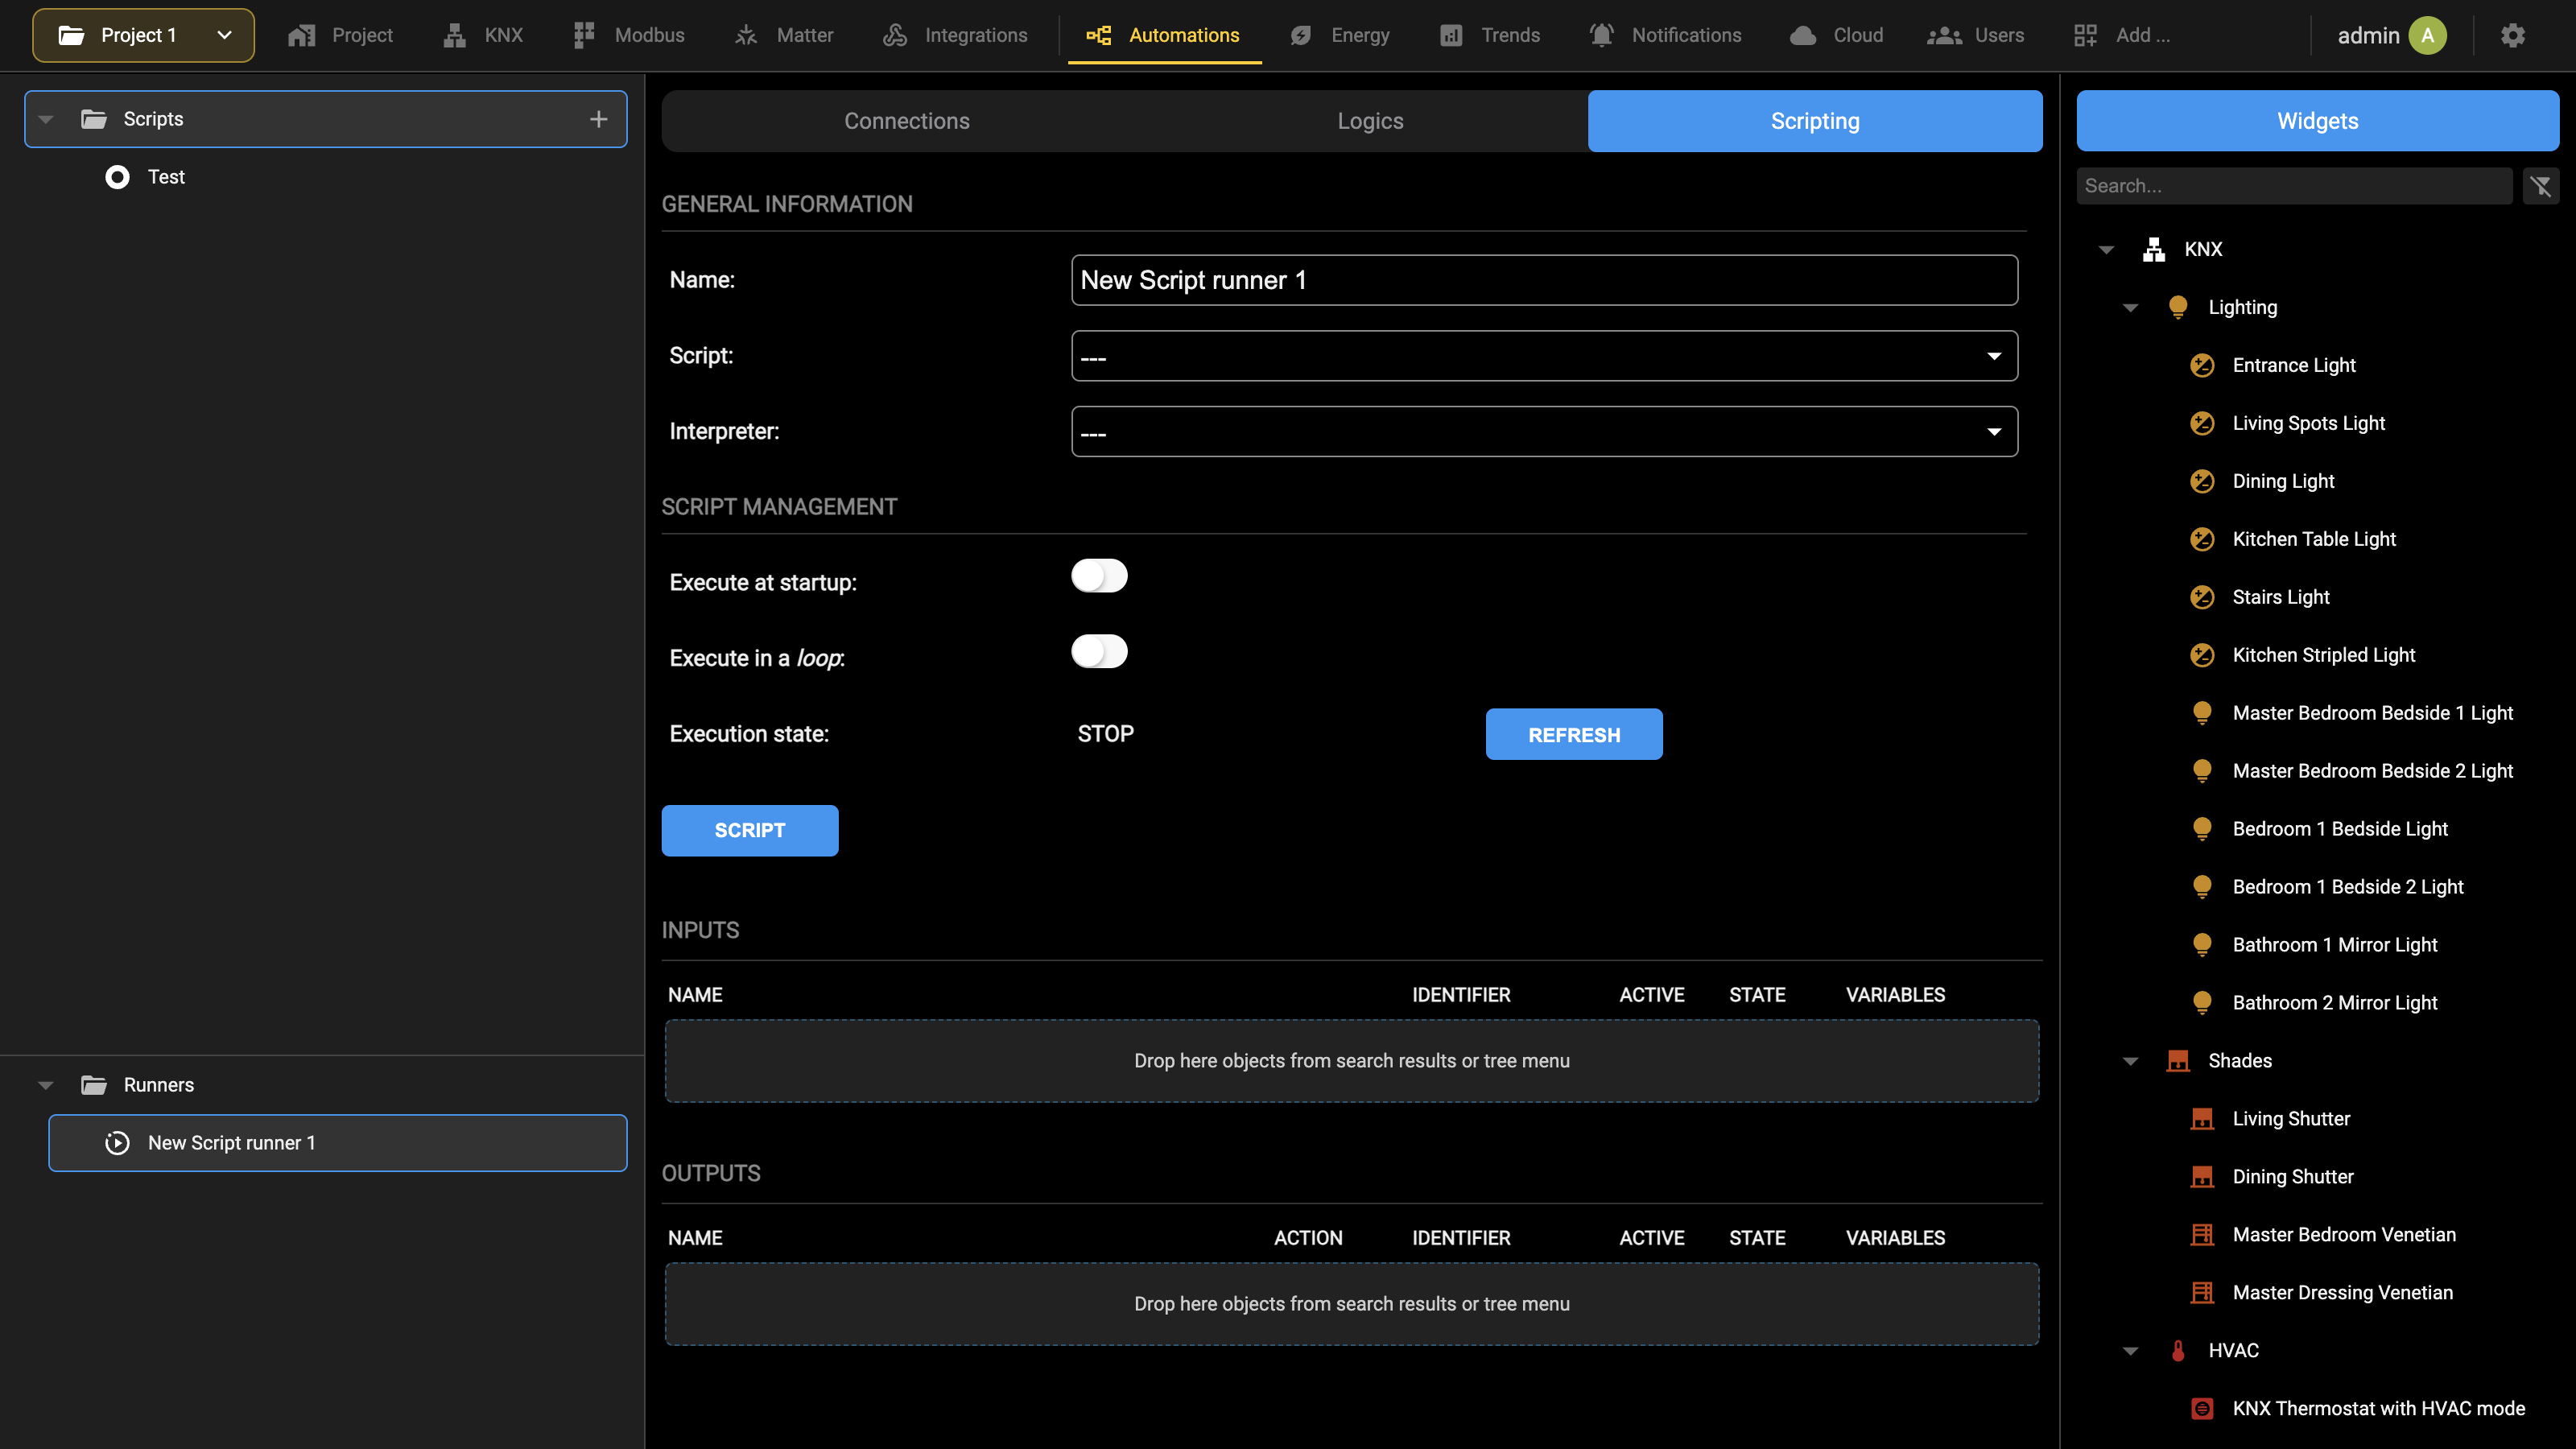Open the Script dropdown
Screen dimensions: 2576x1449
tap(1544, 356)
